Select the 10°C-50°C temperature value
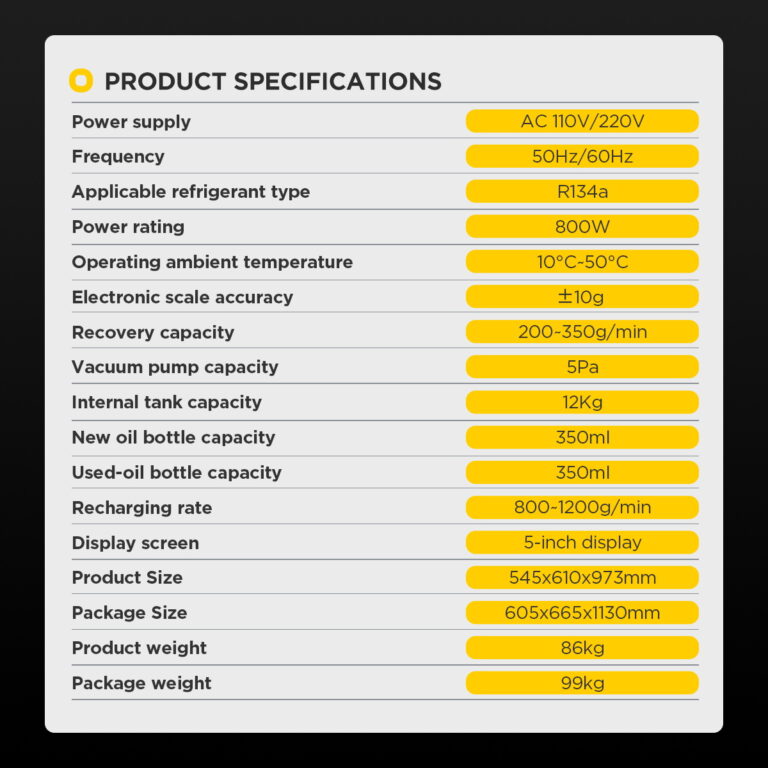Screen dimensions: 768x768 click(582, 262)
